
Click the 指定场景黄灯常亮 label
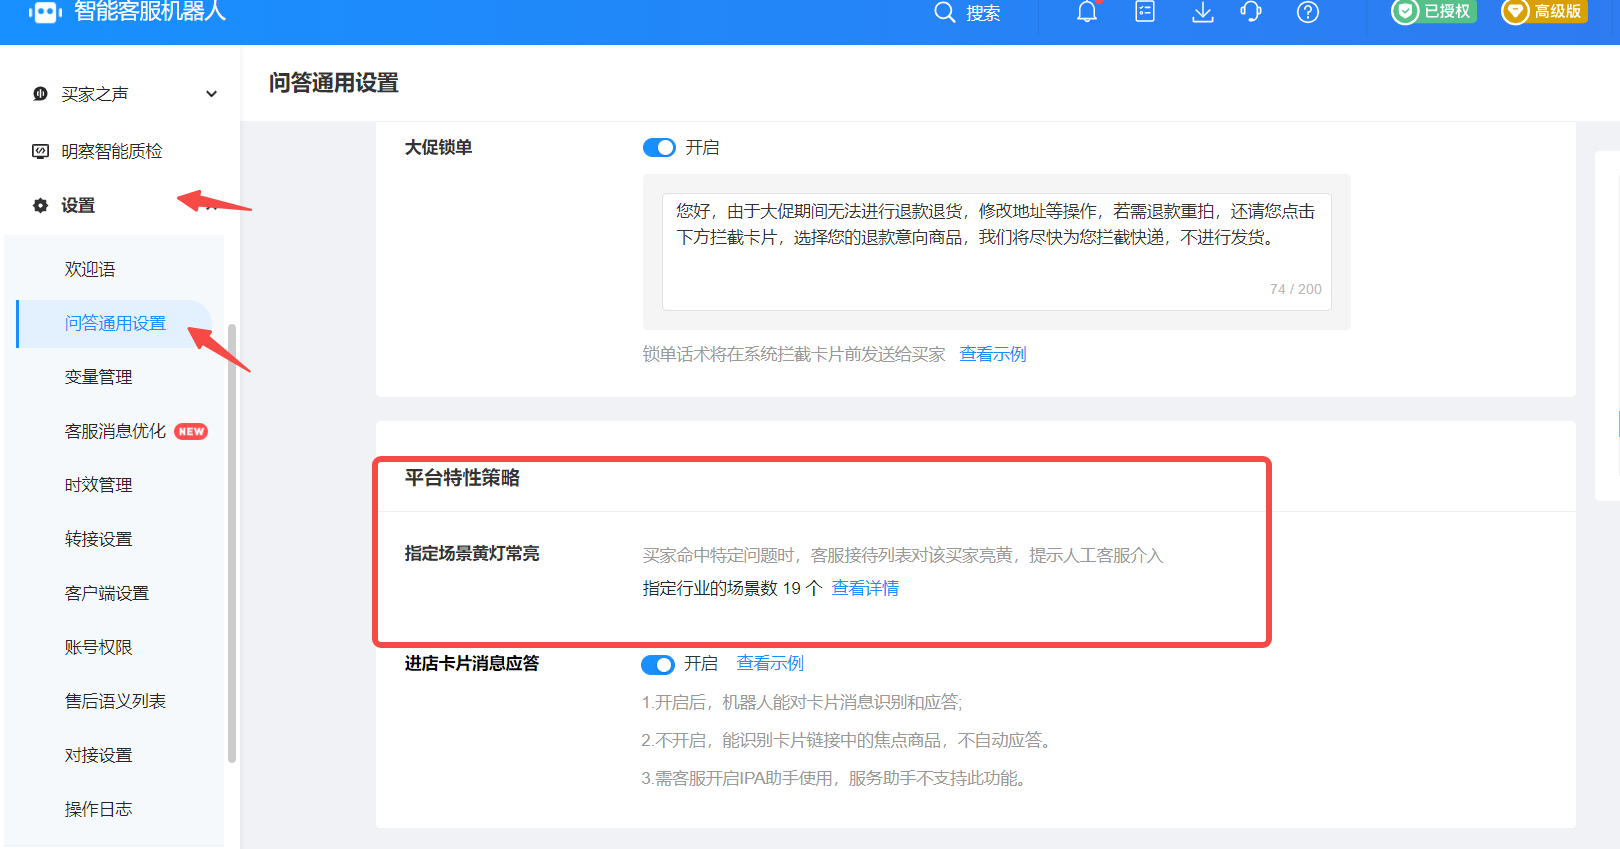[x=472, y=553]
